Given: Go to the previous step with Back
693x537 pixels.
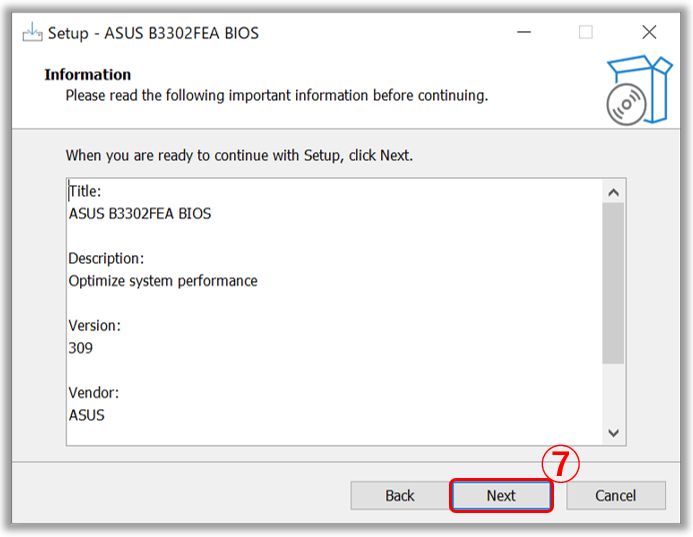Looking at the screenshot, I should 400,495.
